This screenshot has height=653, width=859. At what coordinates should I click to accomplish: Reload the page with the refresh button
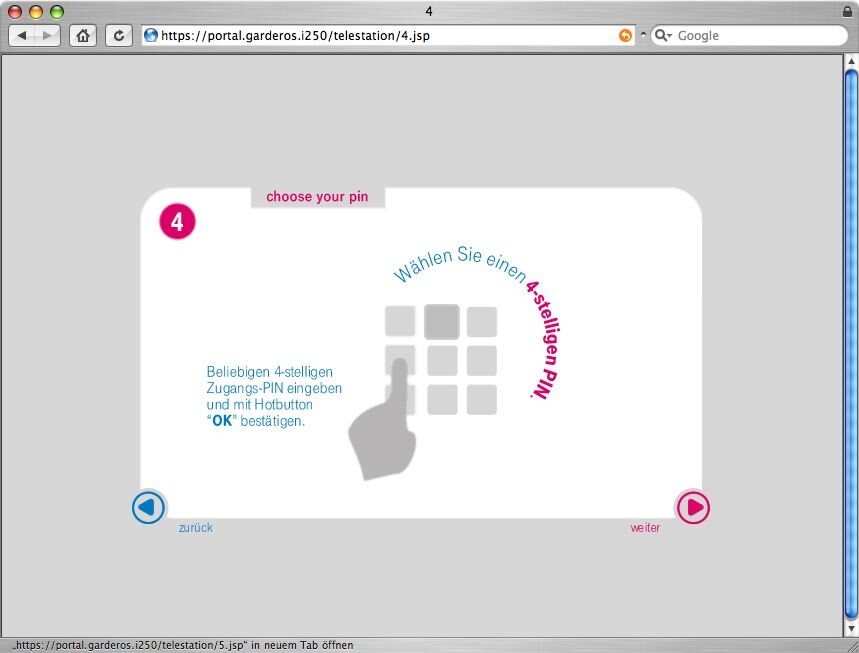pyautogui.click(x=118, y=36)
